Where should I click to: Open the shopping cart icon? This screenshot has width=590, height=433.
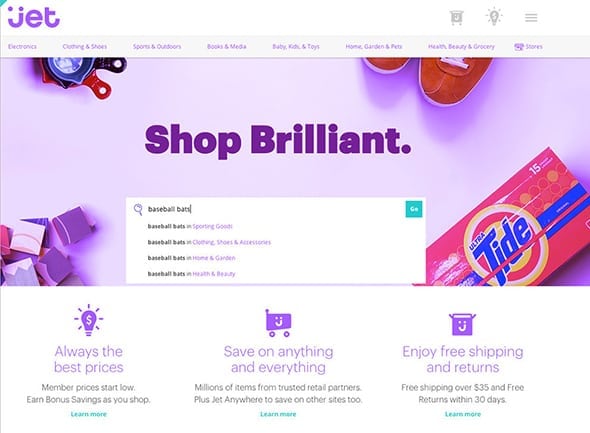[456, 17]
